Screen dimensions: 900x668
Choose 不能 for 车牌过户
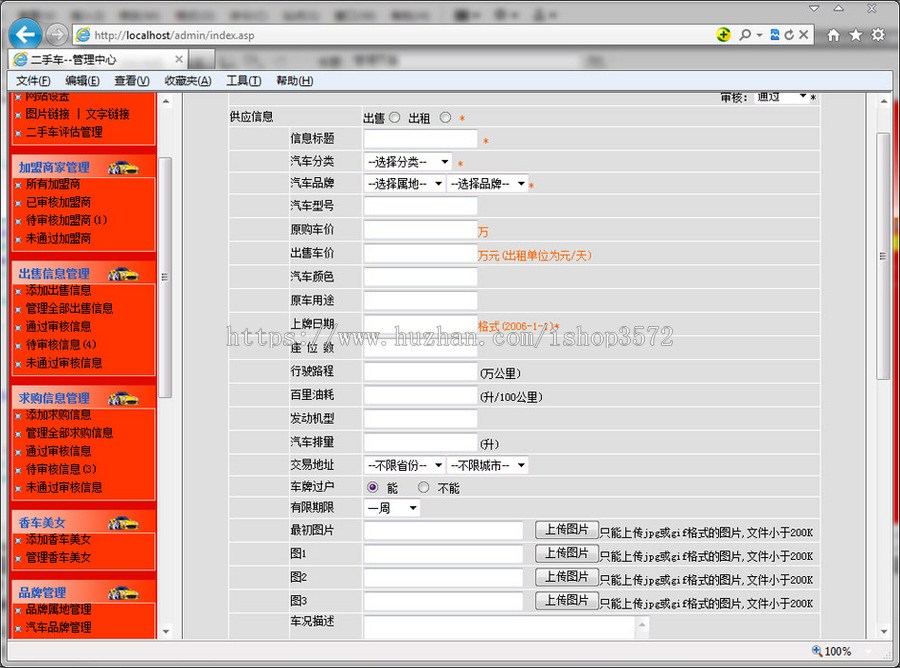point(423,488)
